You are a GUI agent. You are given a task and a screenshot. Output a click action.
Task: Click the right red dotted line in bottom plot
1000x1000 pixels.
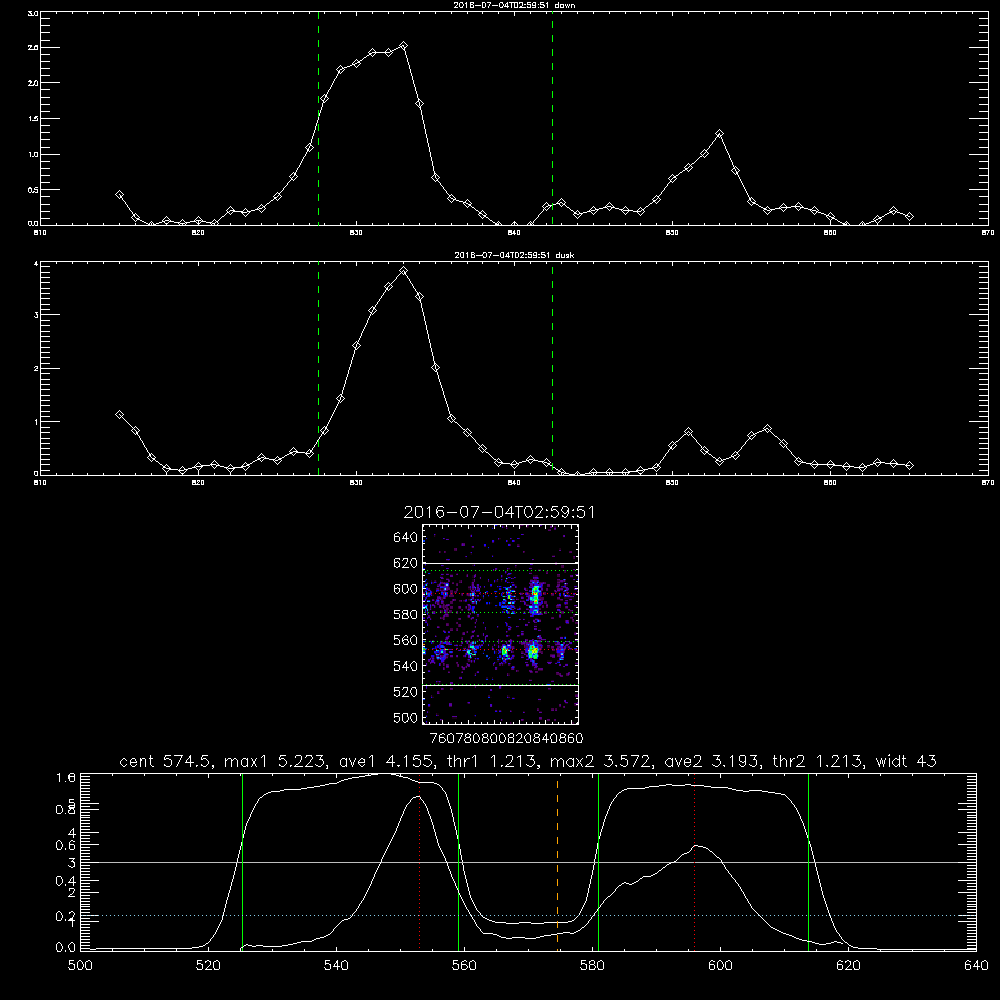click(x=695, y=862)
